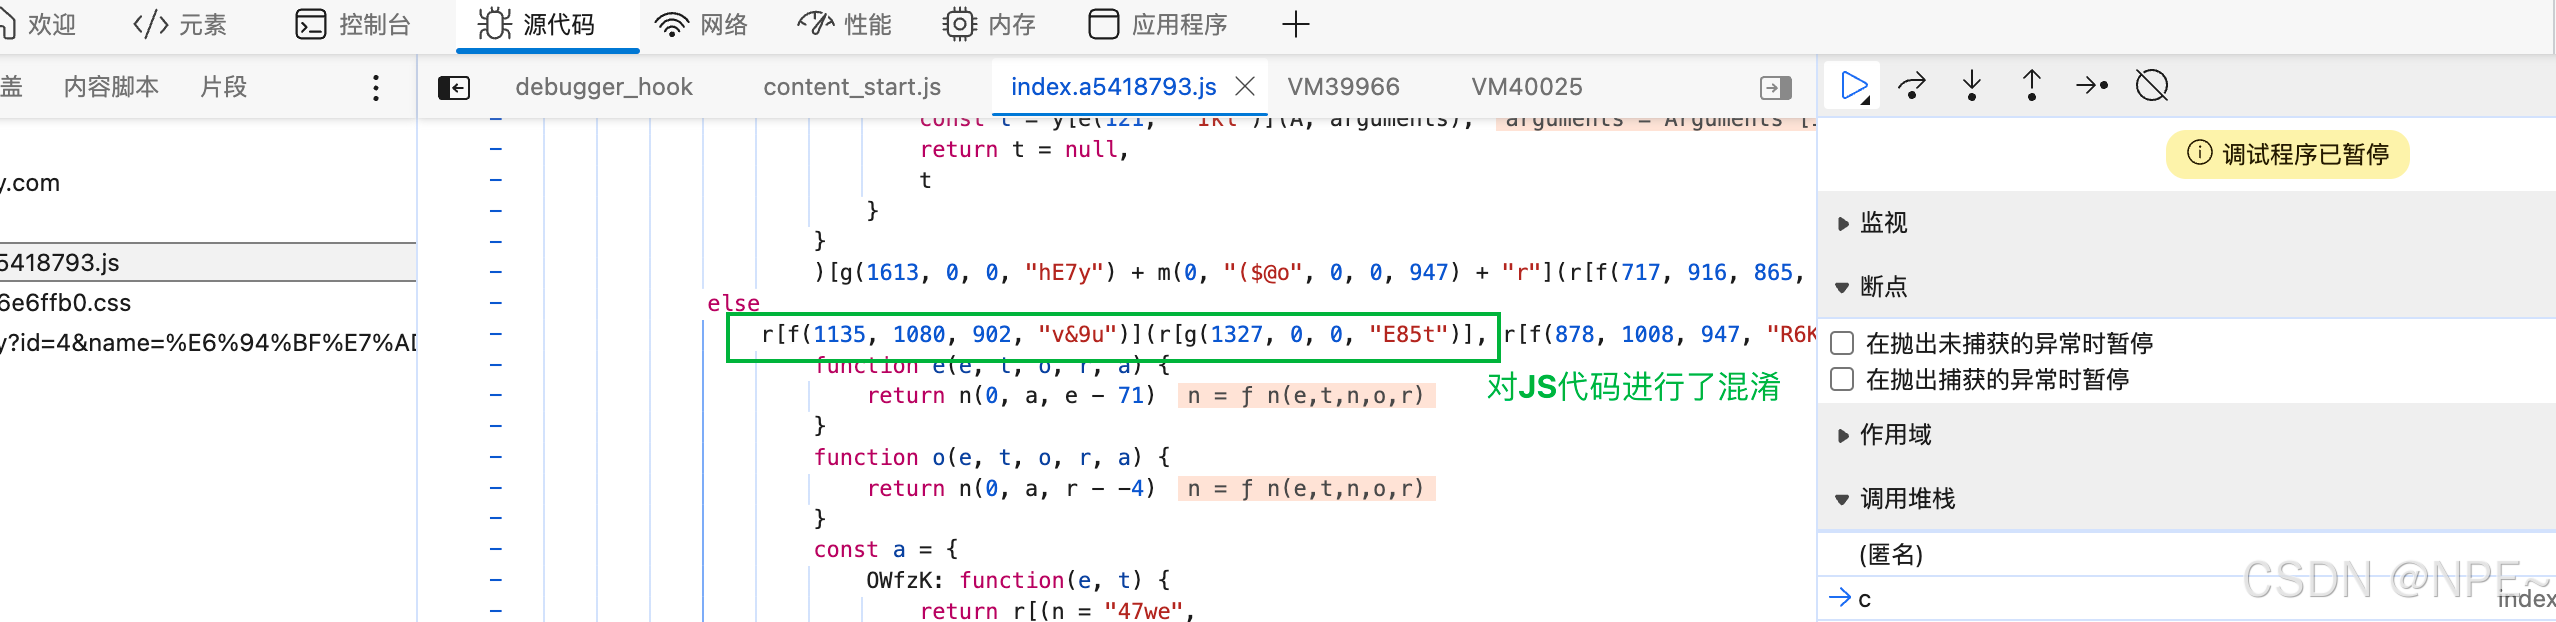Toggle the file navigator pane icon
This screenshot has width=2556, height=622.
point(454,88)
